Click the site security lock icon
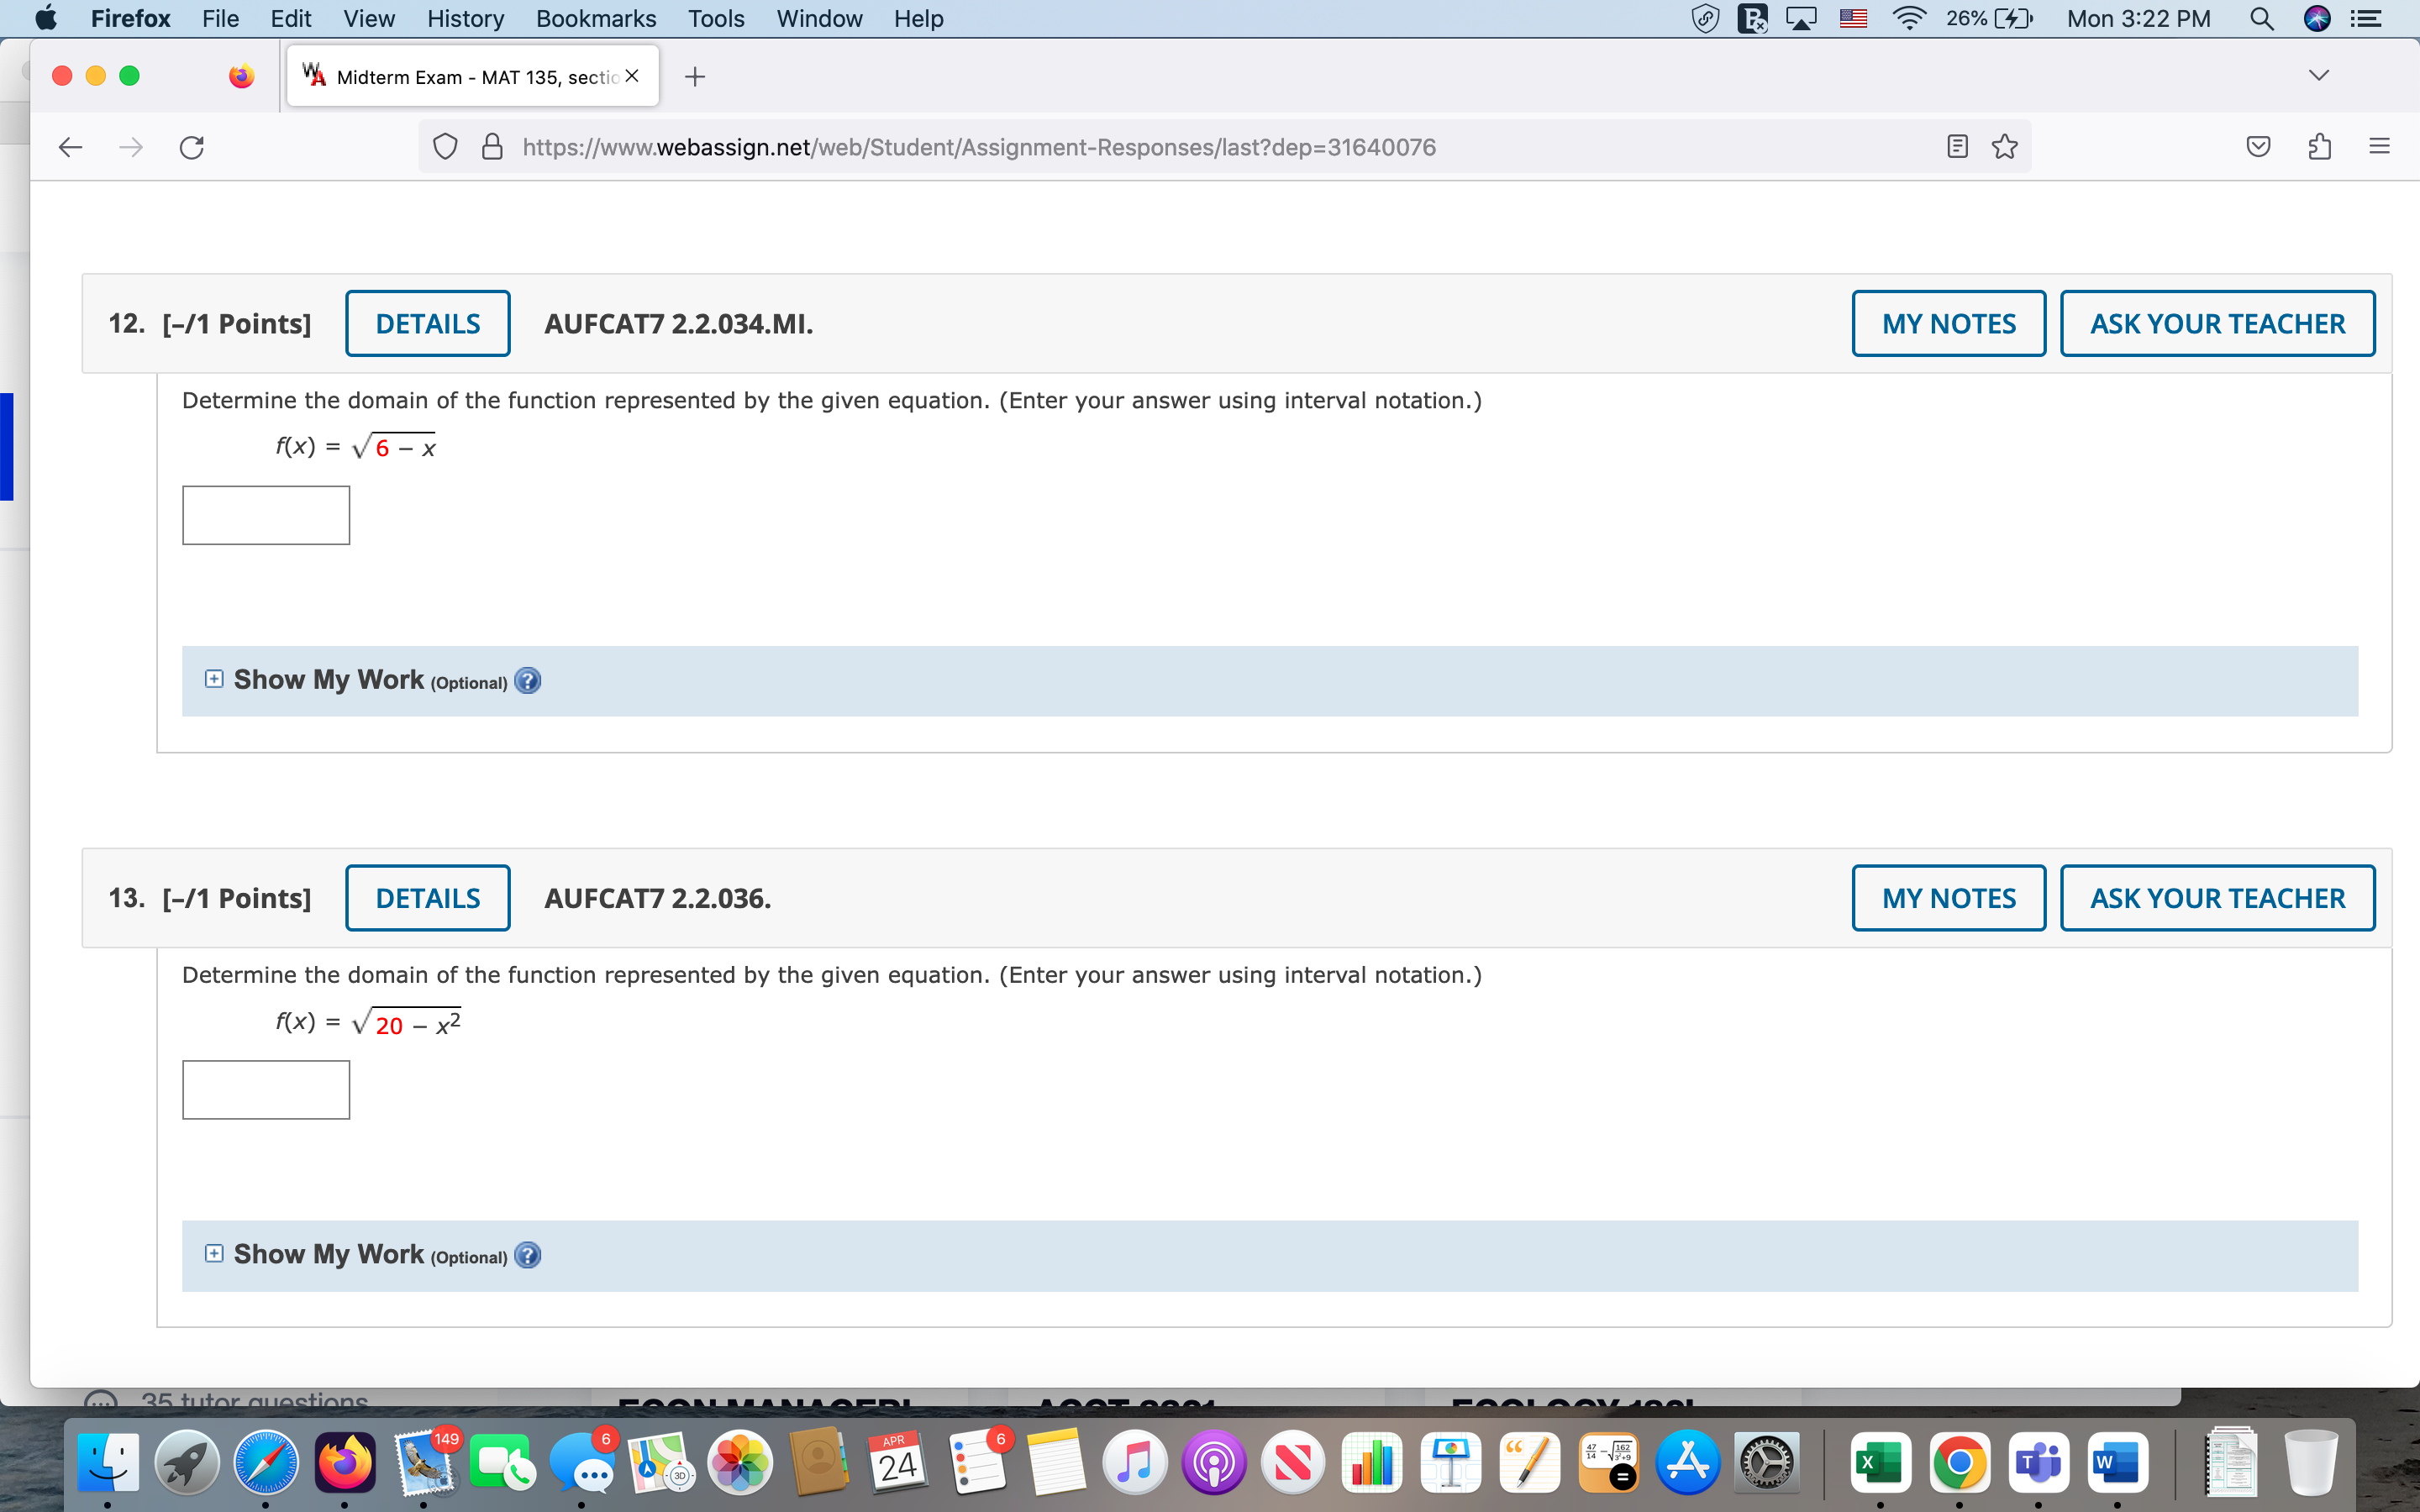The width and height of the screenshot is (2420, 1512). click(491, 147)
